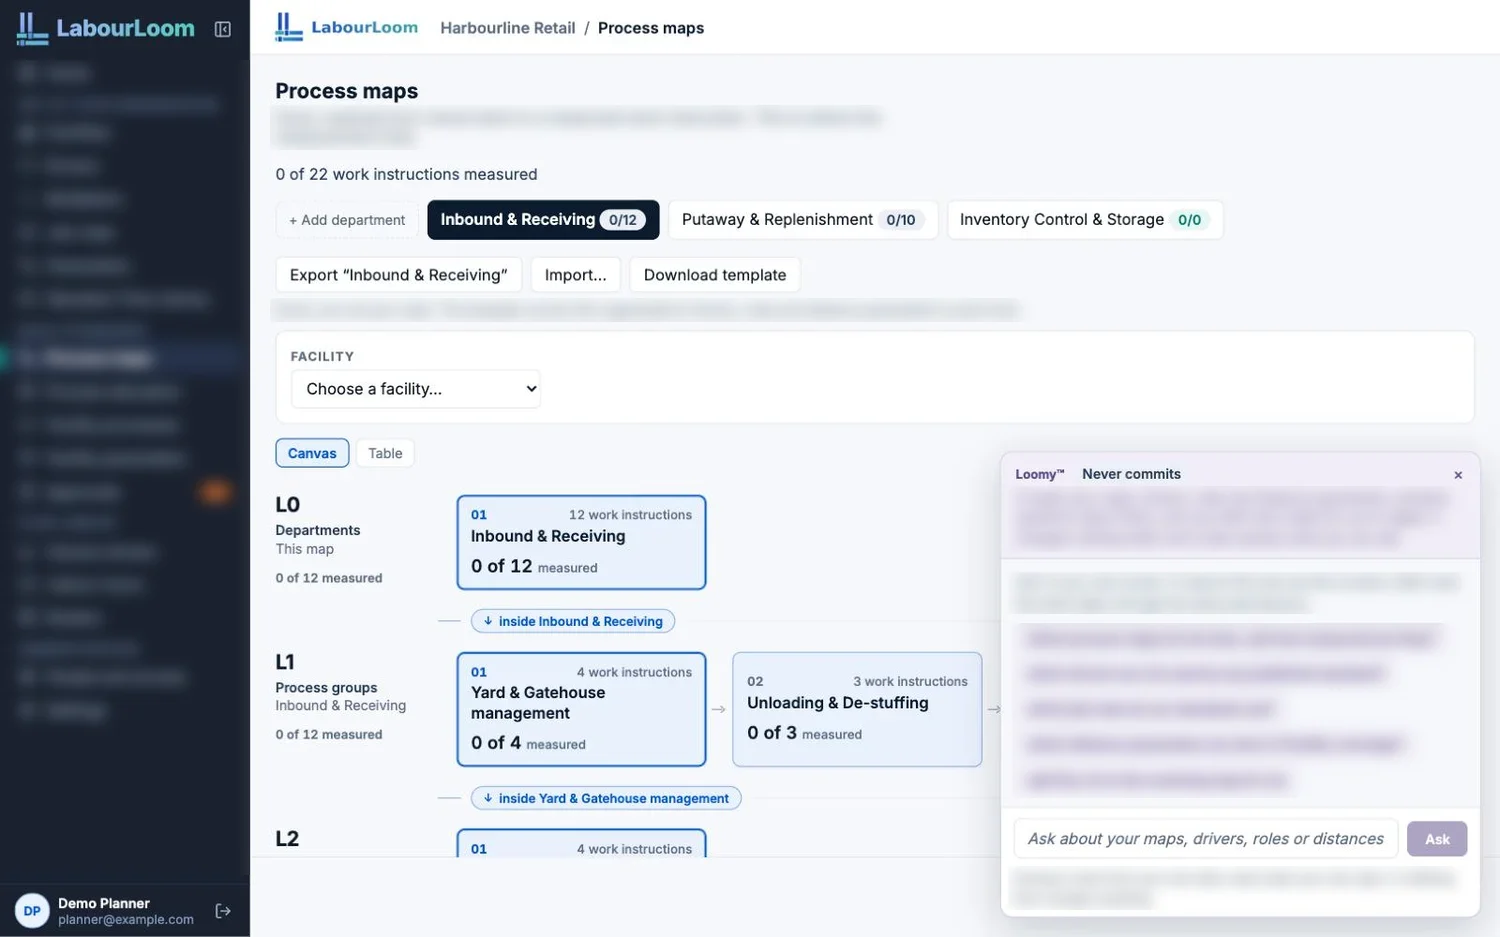Click the LabourLoom logo in the sidebar

(106, 28)
